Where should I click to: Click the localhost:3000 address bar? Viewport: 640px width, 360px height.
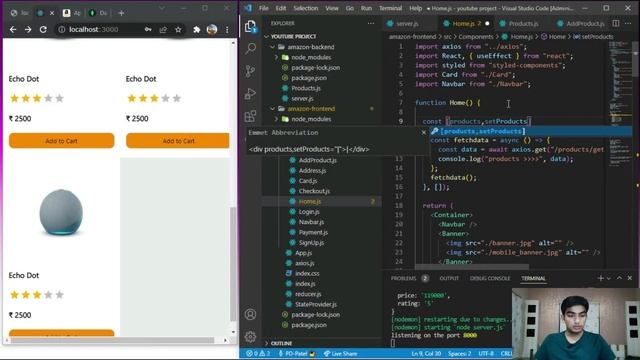94,29
